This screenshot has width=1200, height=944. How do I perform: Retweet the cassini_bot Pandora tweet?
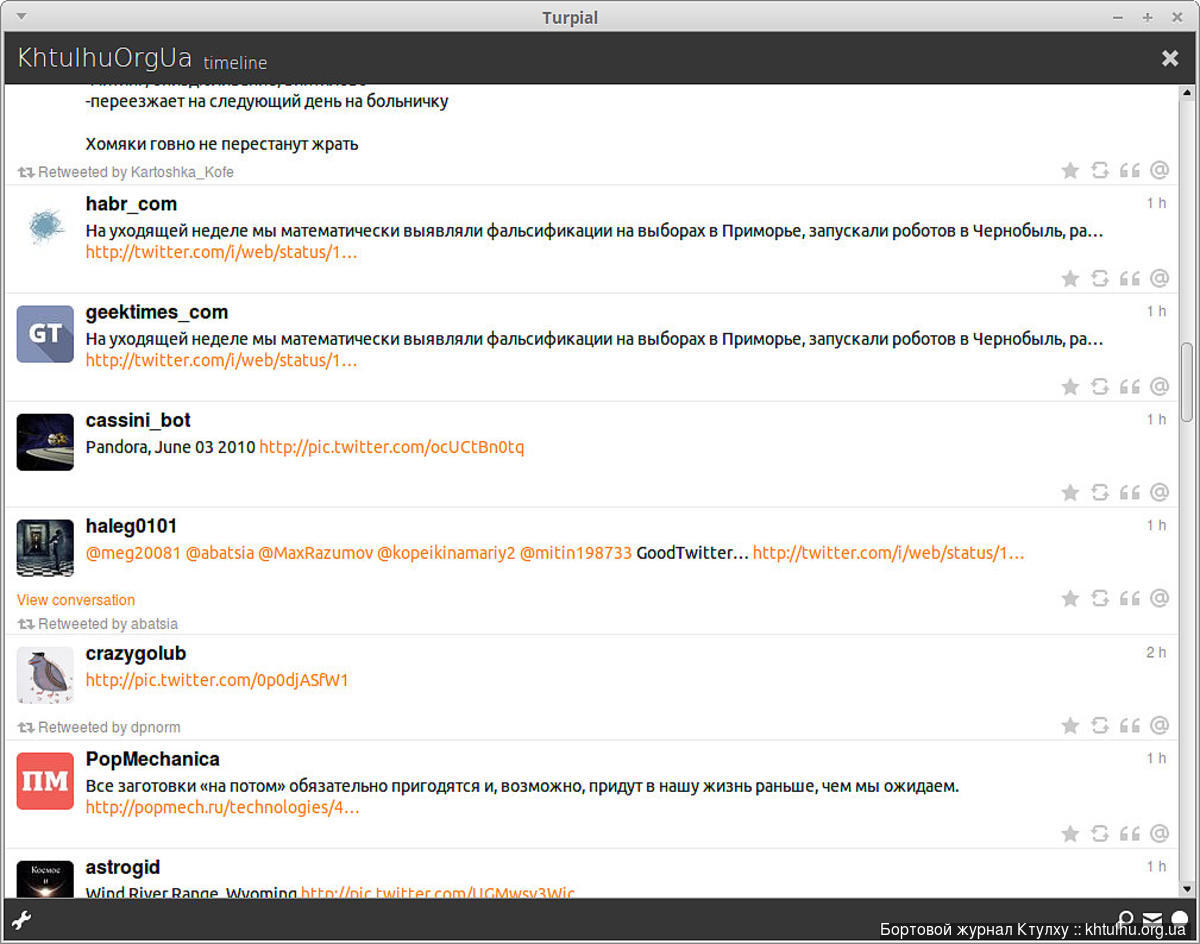(1100, 492)
